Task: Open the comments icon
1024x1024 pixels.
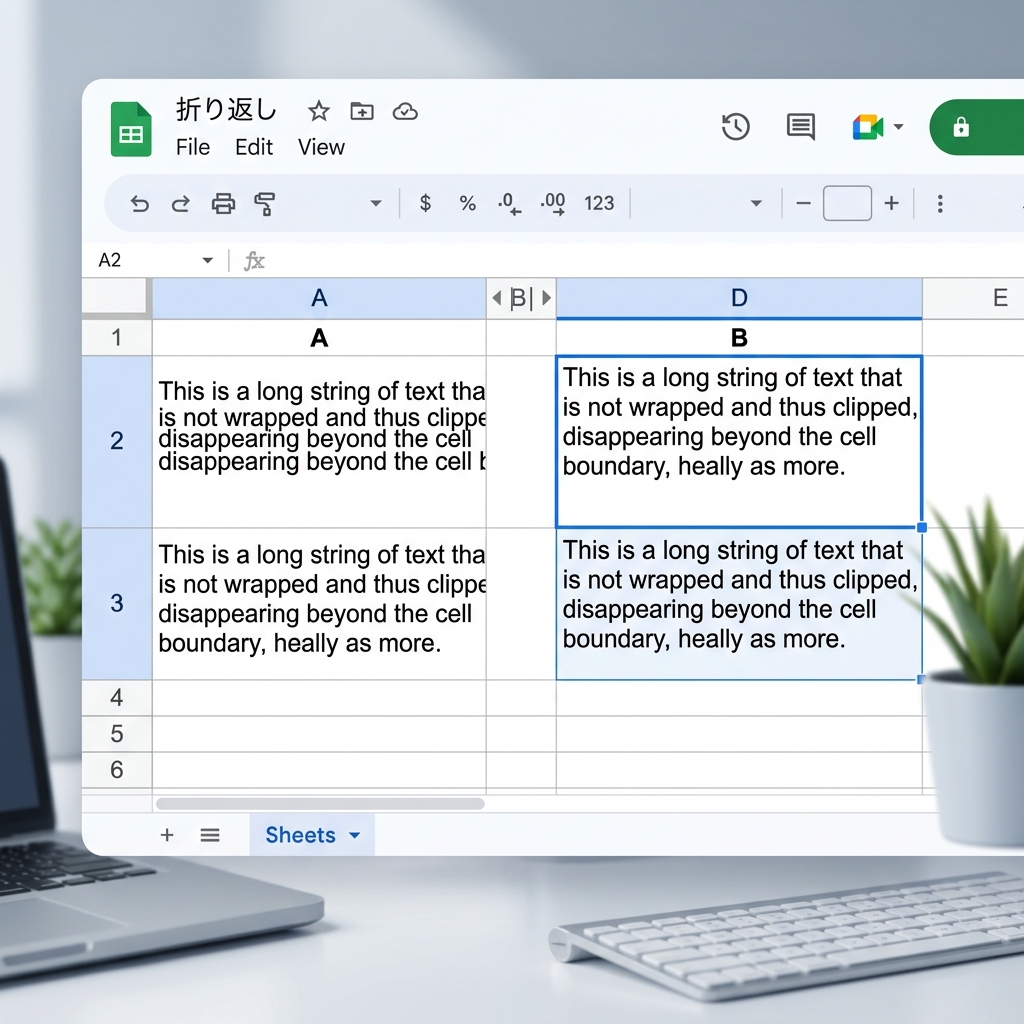Action: point(801,127)
